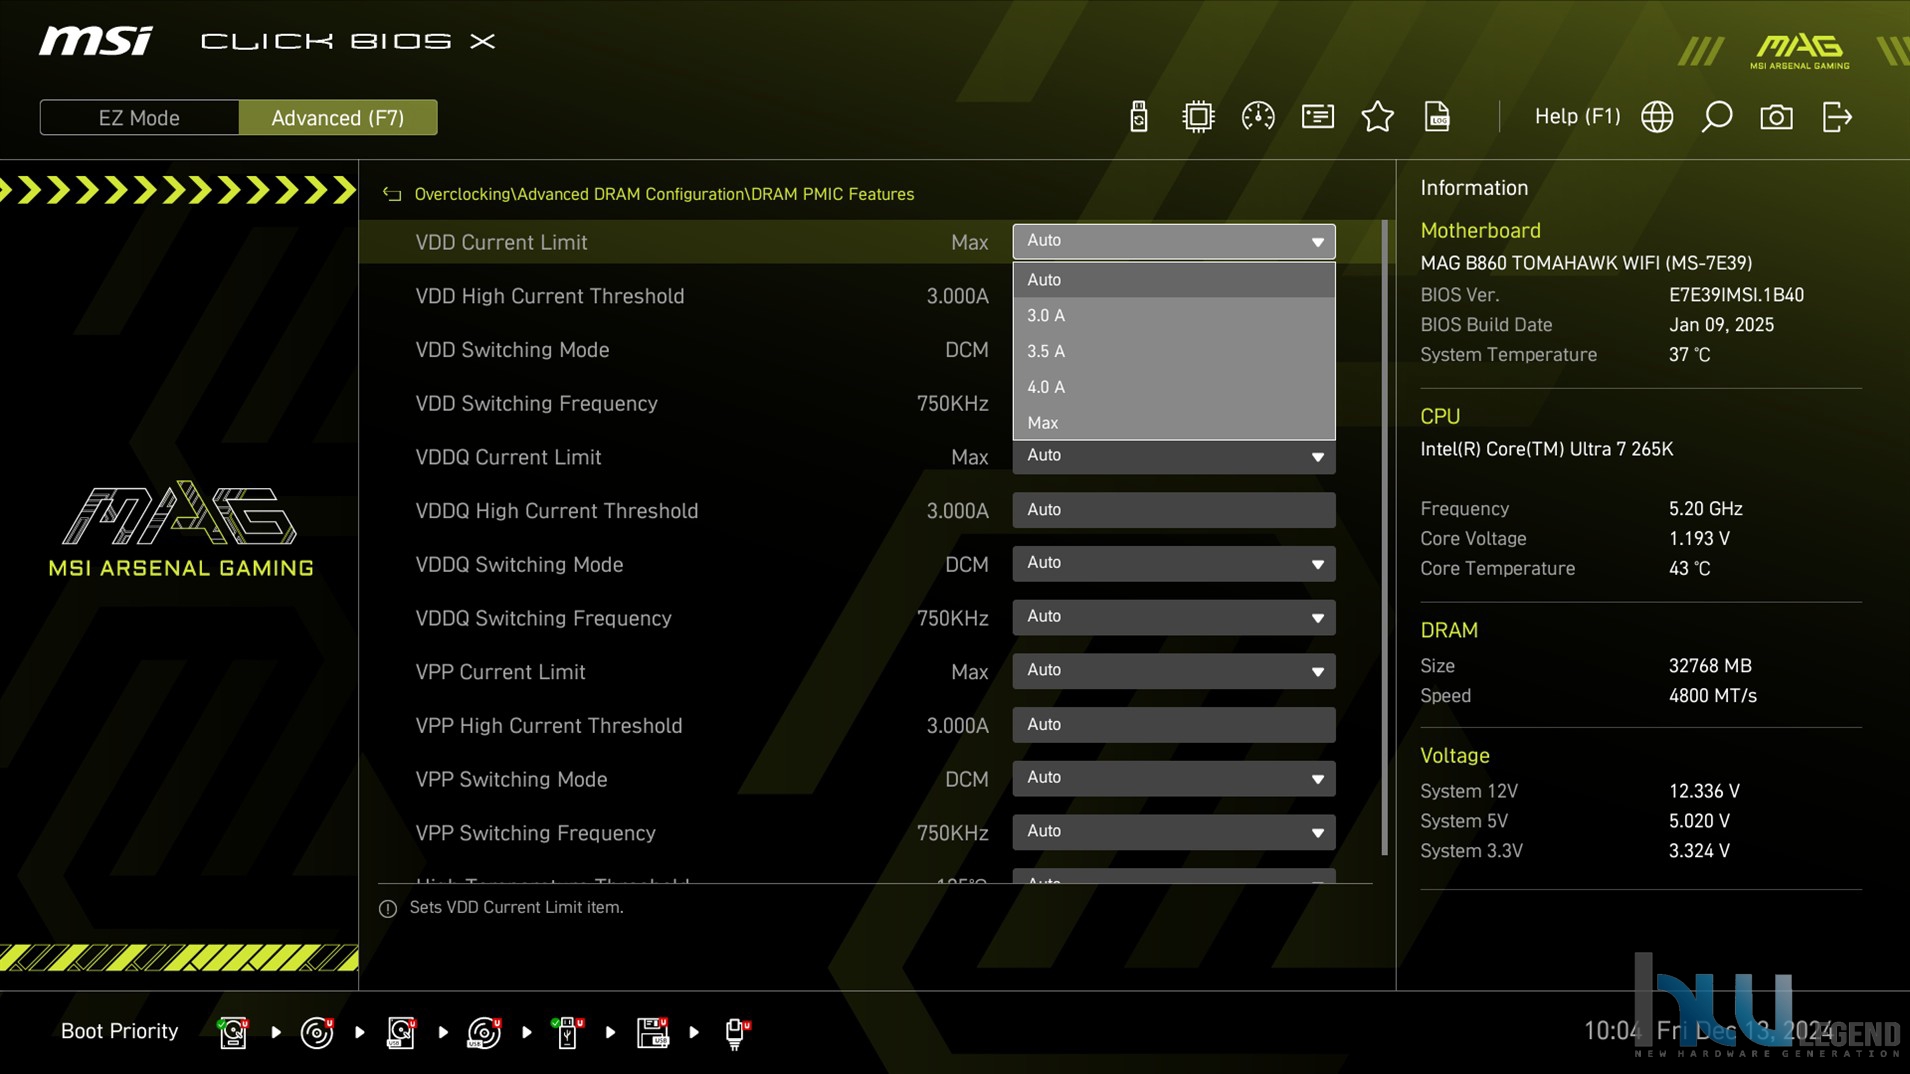Click the breadcrumb path Overclocking\Advanced DRAM Configuration\DRAM PMIC Features

tap(664, 194)
